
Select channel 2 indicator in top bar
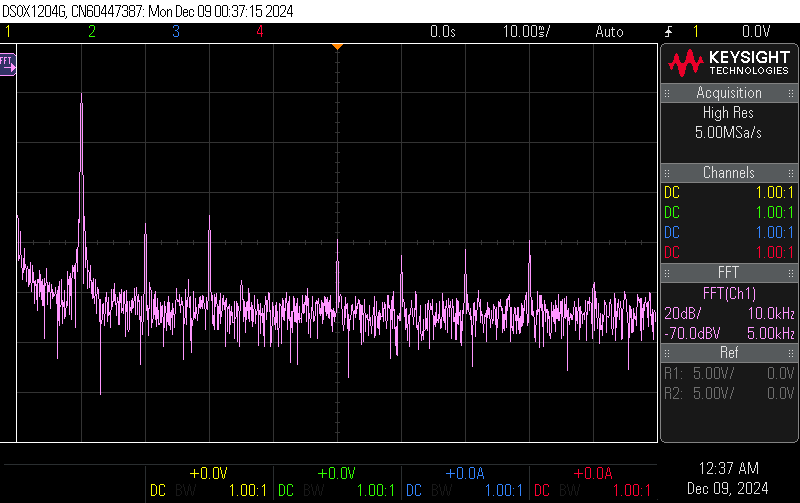pos(92,32)
